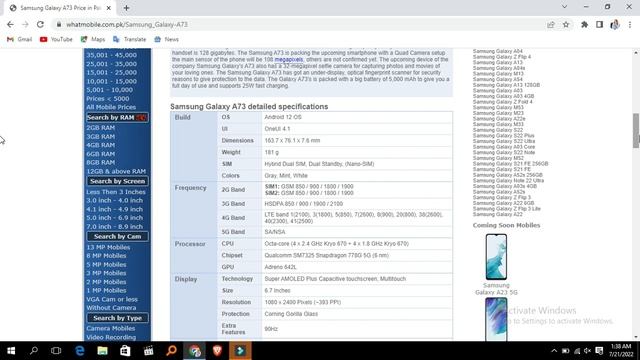Filter by 4GB RAM
The height and width of the screenshot is (360, 640).
tap(100, 145)
